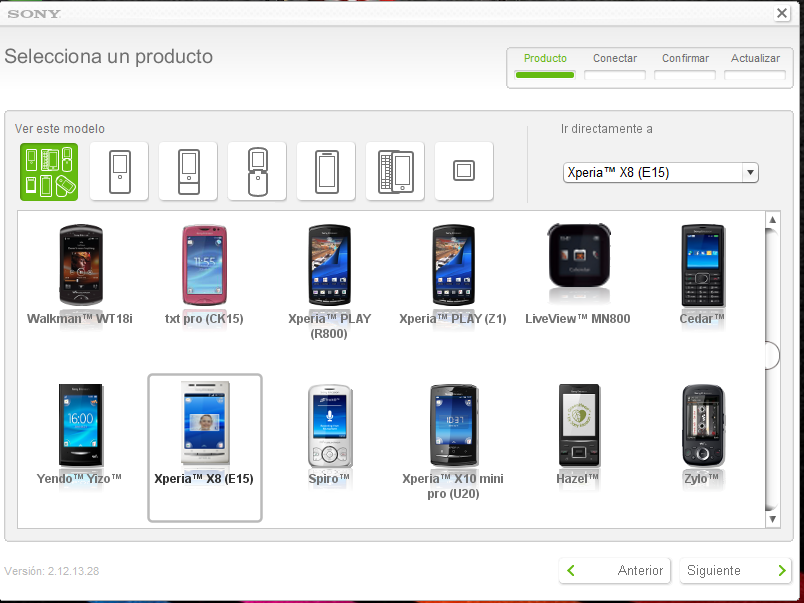Click the product list scroll up arrow

point(772,219)
